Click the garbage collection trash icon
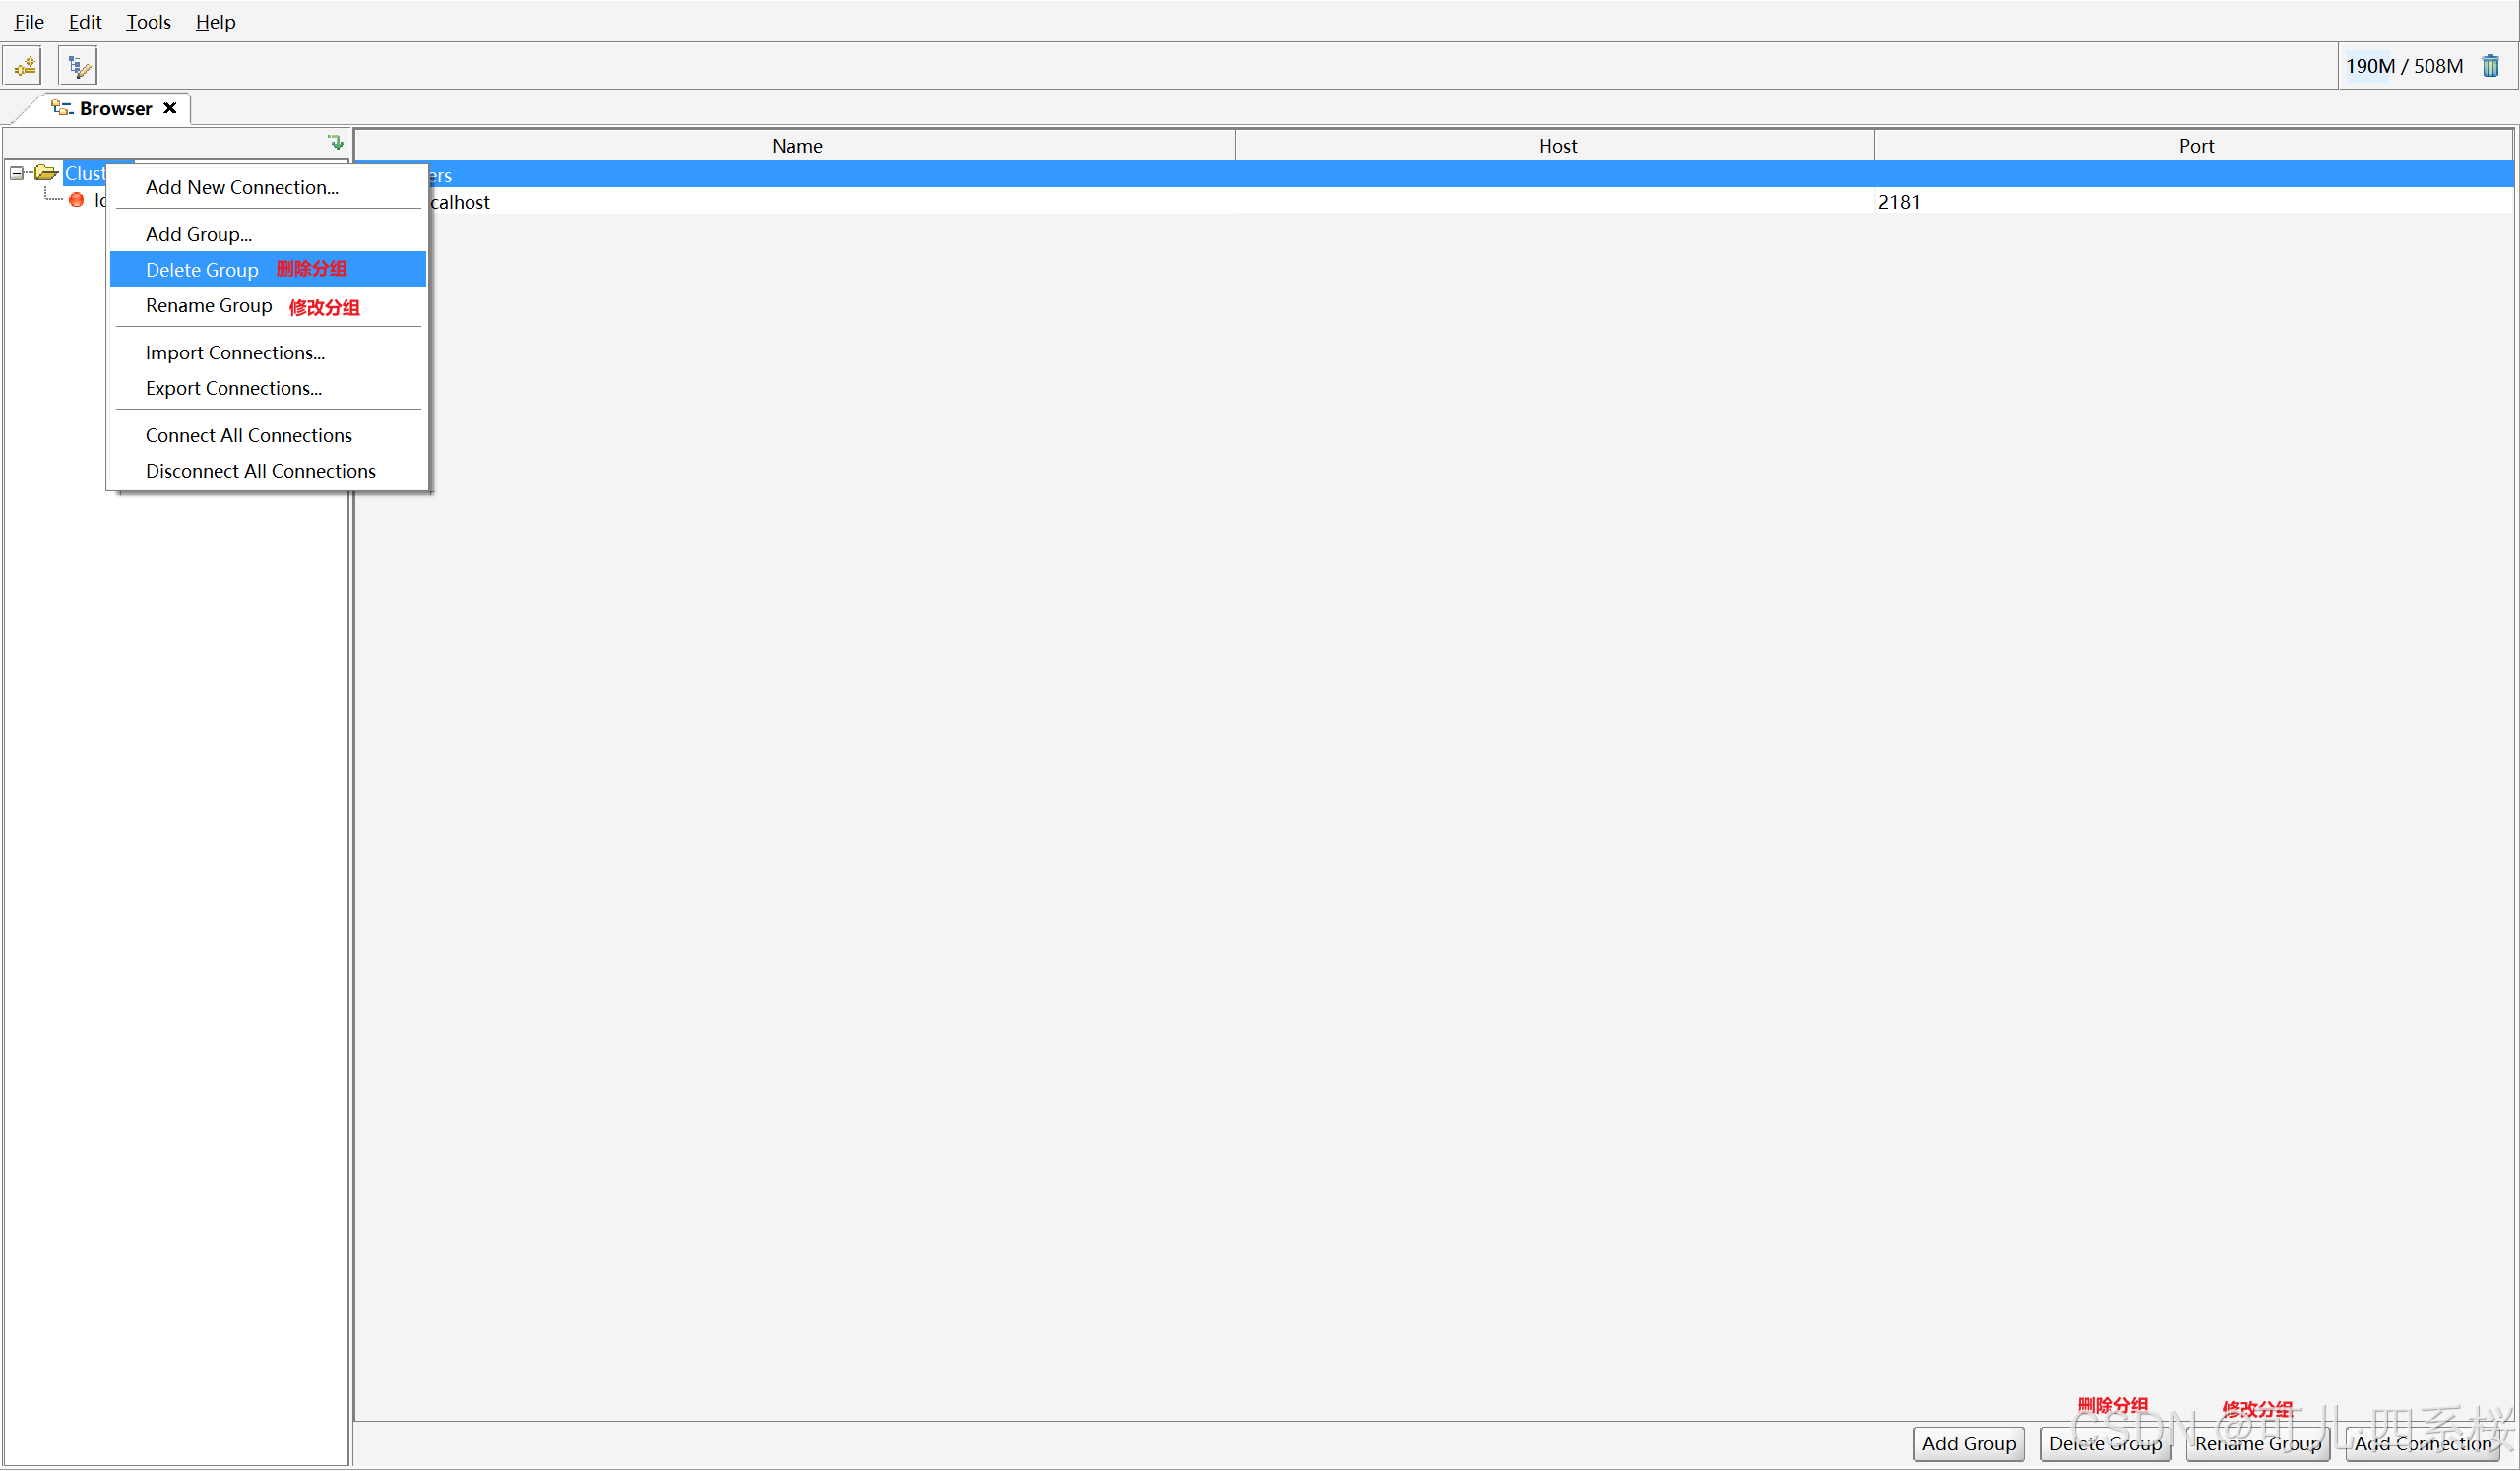This screenshot has width=2520, height=1471. [2490, 66]
